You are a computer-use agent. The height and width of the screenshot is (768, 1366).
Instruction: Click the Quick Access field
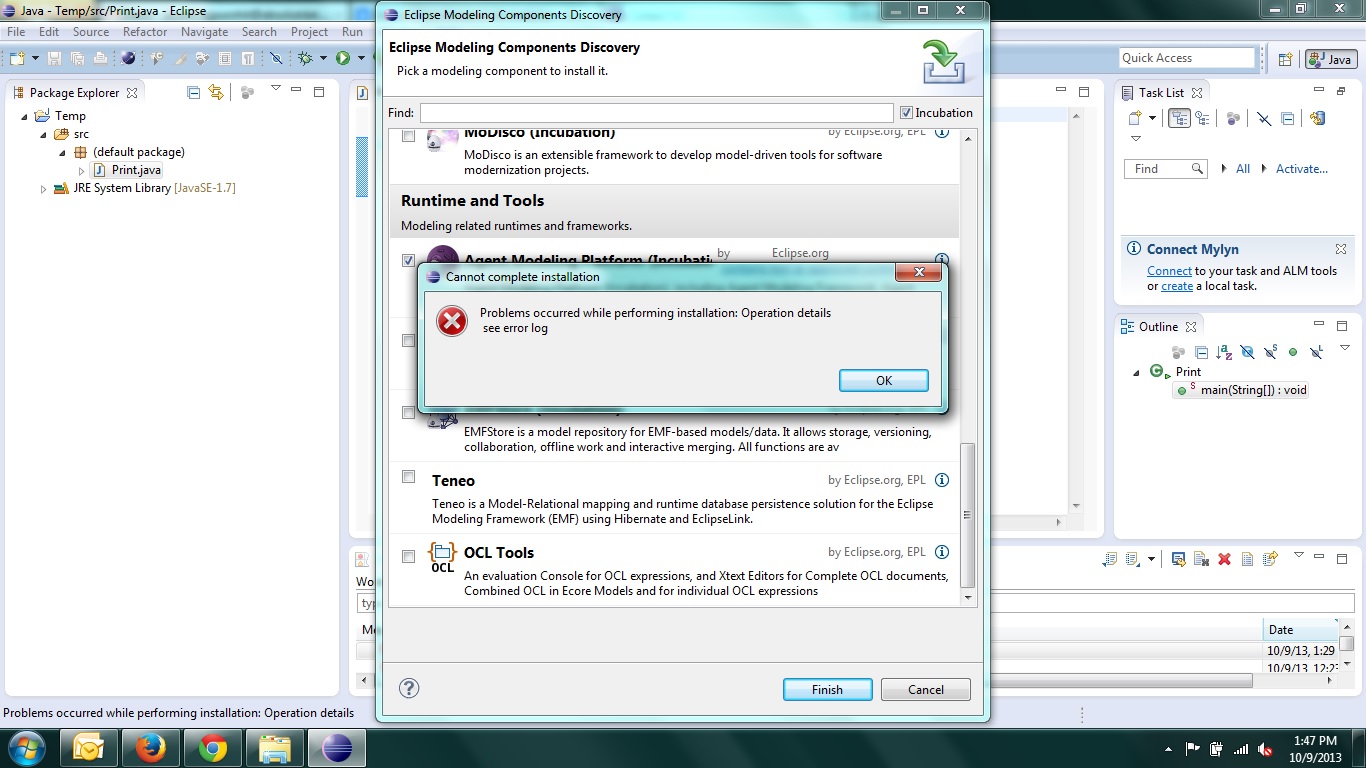coord(1187,58)
